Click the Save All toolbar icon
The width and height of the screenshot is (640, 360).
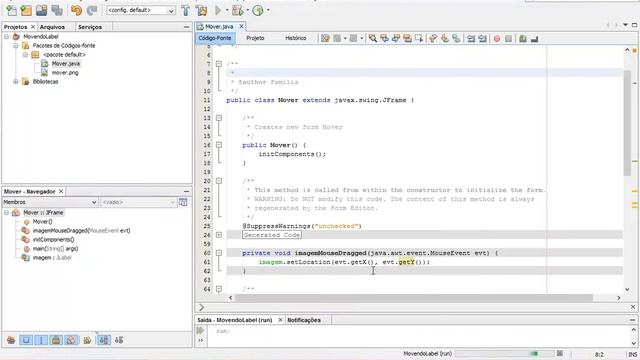click(57, 10)
